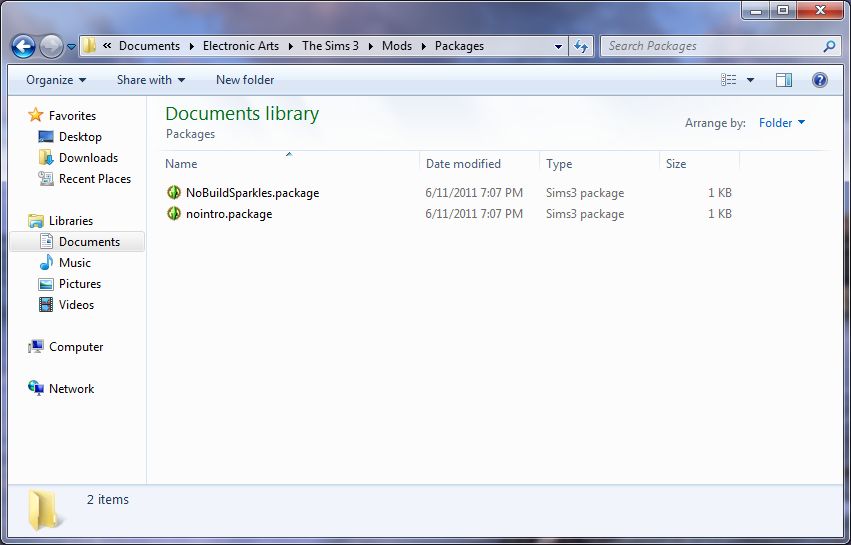Image resolution: width=851 pixels, height=545 pixels.
Task: Sort files by the Name column header
Action: tap(182, 163)
